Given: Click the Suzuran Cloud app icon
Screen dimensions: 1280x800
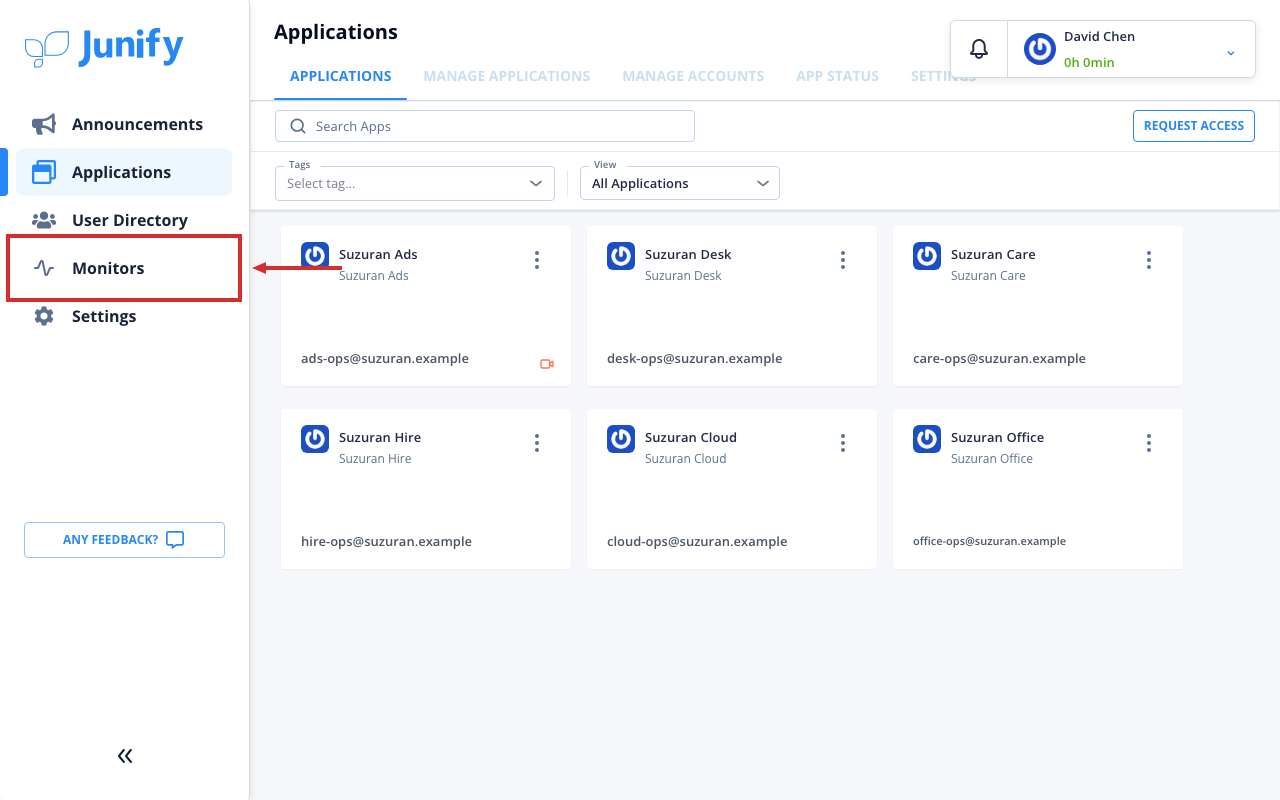Looking at the screenshot, I should point(621,439).
